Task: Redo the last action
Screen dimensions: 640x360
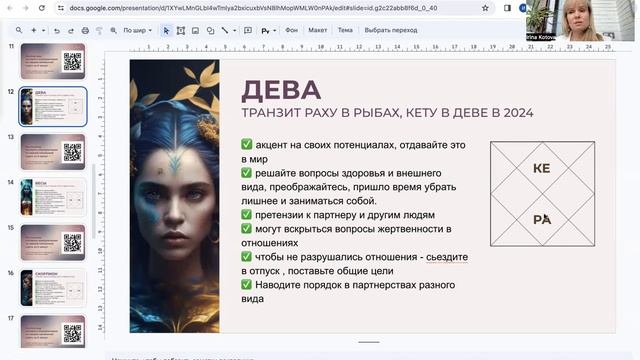Action: click(x=71, y=31)
